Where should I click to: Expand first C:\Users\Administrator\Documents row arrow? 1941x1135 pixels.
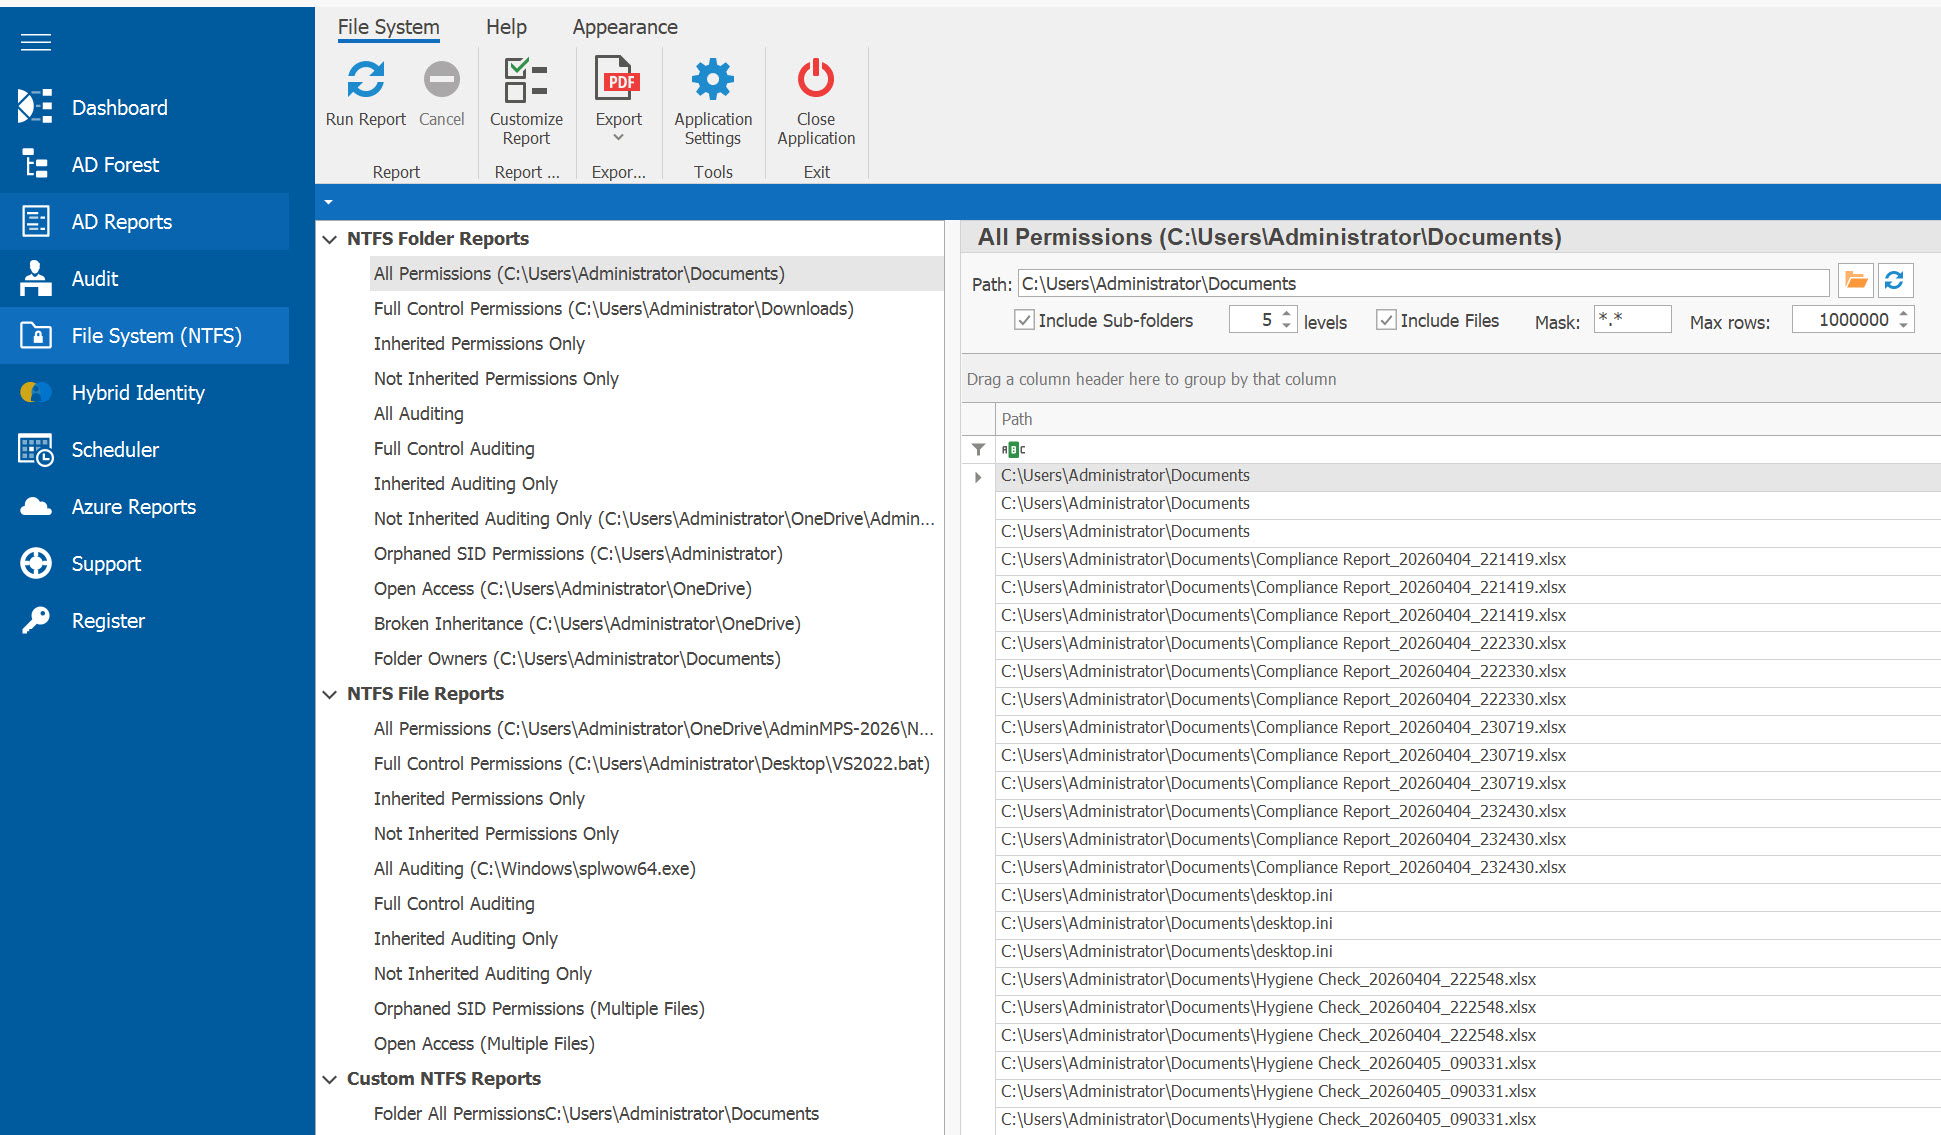coord(978,477)
